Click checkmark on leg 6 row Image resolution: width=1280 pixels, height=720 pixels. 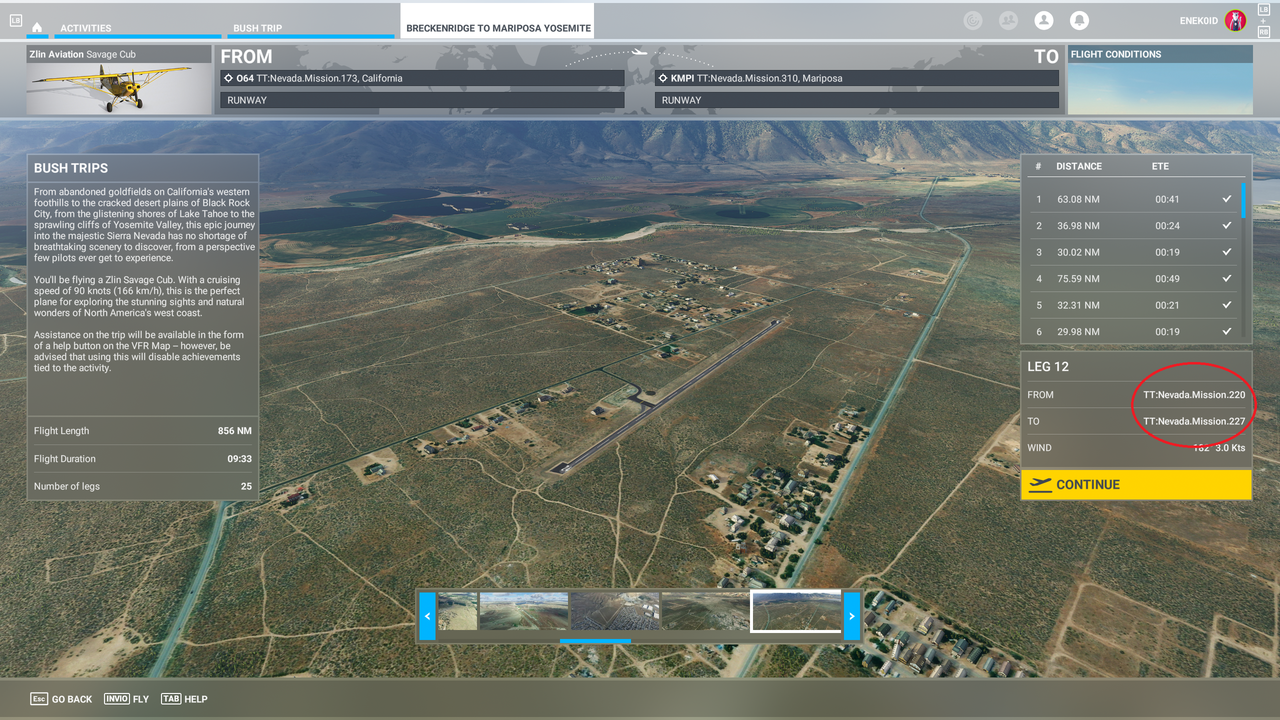pyautogui.click(x=1226, y=331)
